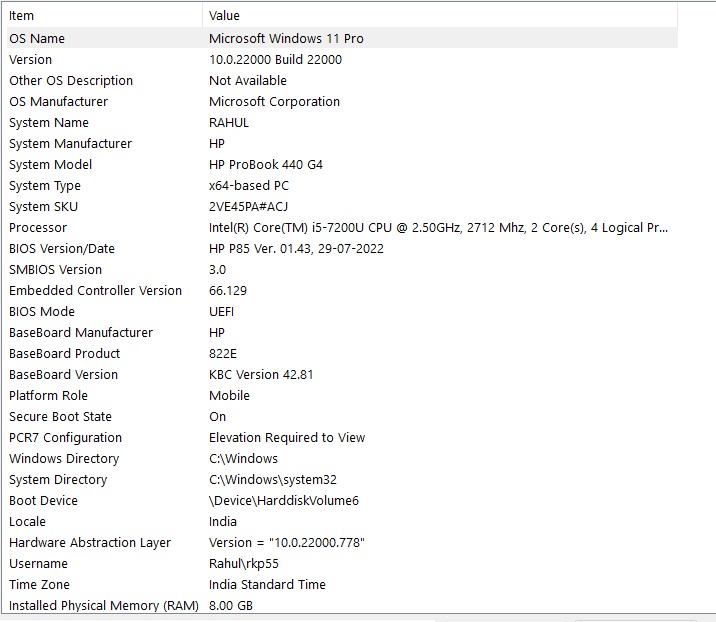The image size is (716, 622).
Task: Select the System Manufacturer row
Action: [342, 143]
